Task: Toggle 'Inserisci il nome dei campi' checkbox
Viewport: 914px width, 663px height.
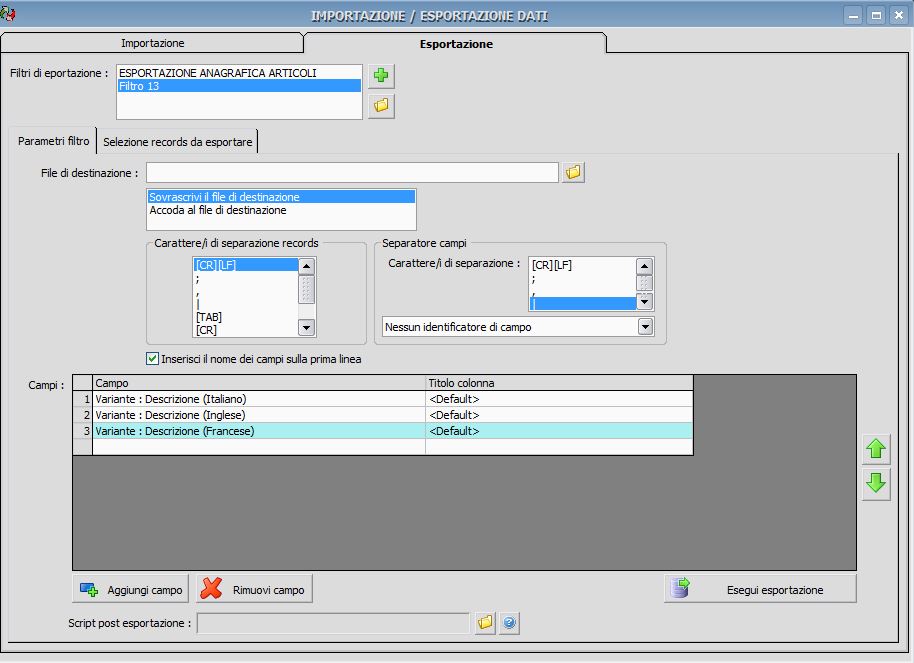Action: pyautogui.click(x=152, y=359)
